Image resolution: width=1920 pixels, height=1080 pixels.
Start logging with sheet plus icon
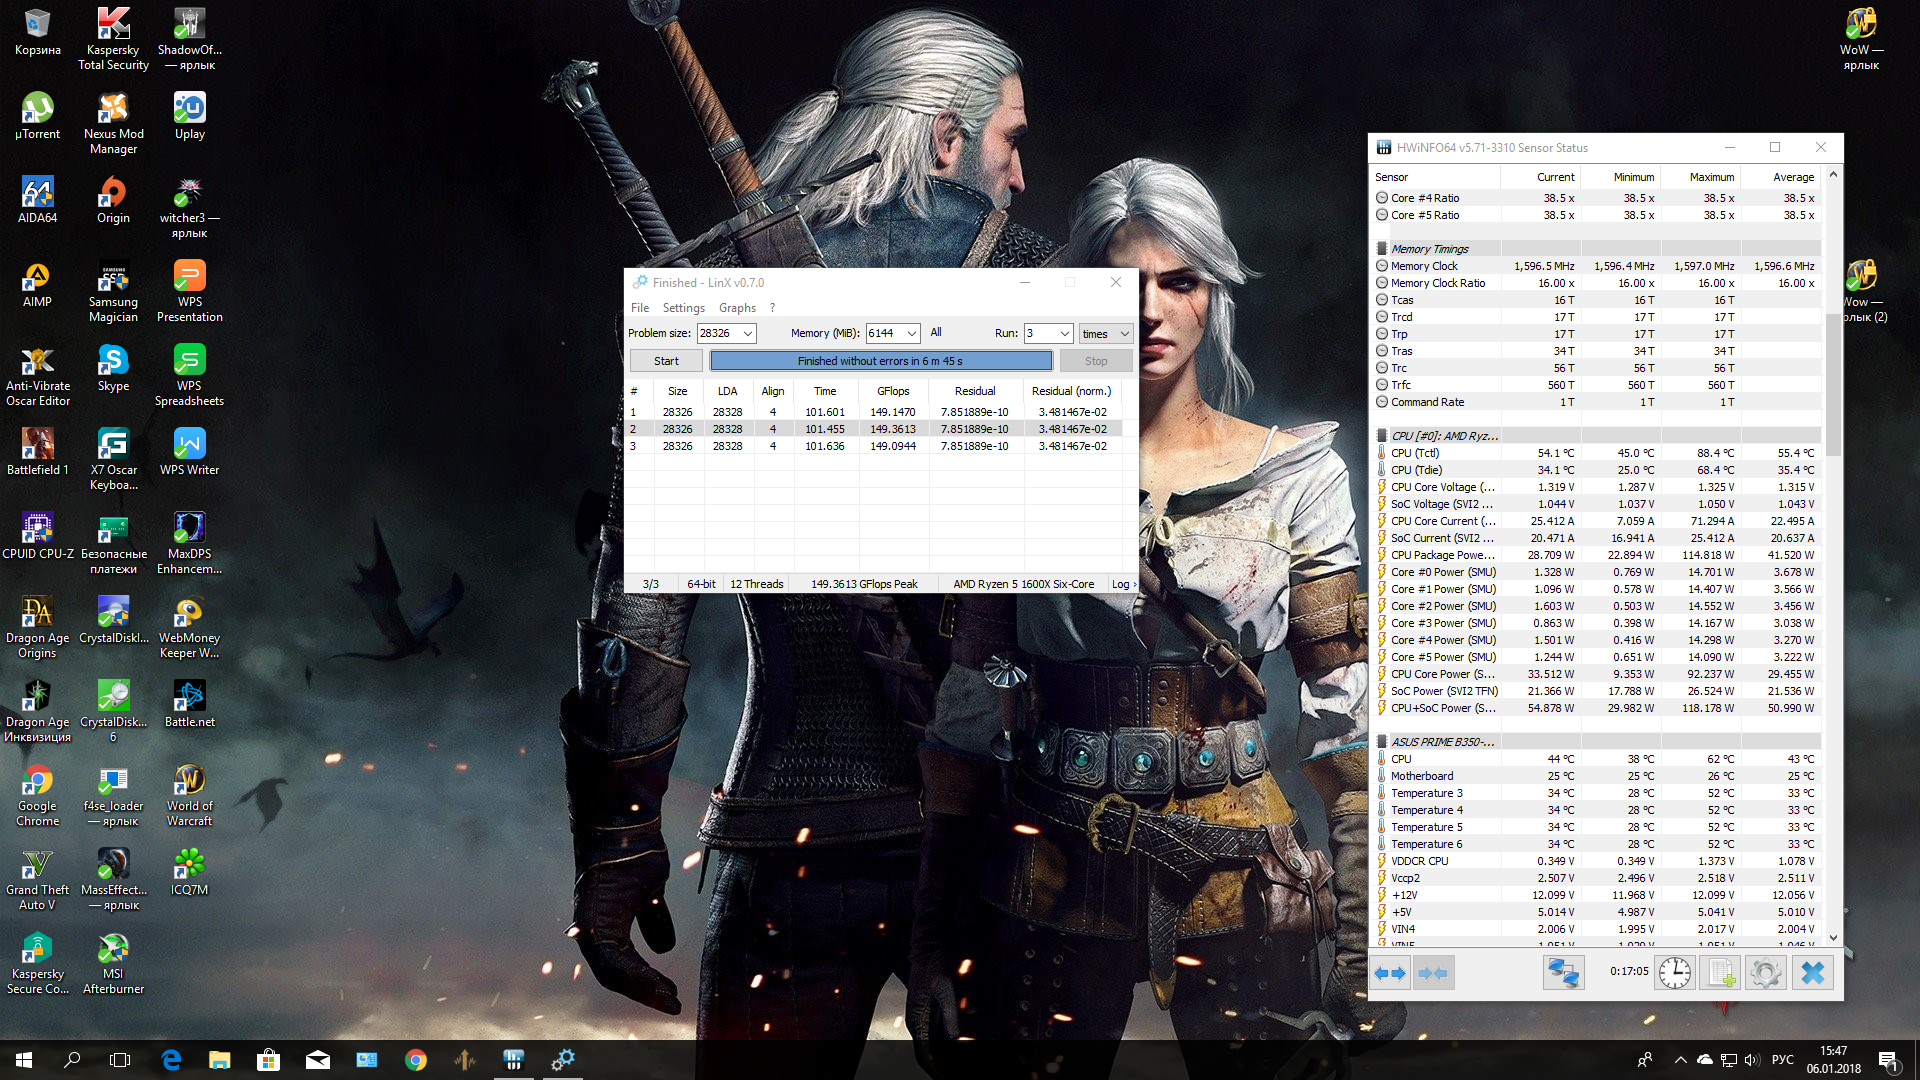click(1721, 972)
